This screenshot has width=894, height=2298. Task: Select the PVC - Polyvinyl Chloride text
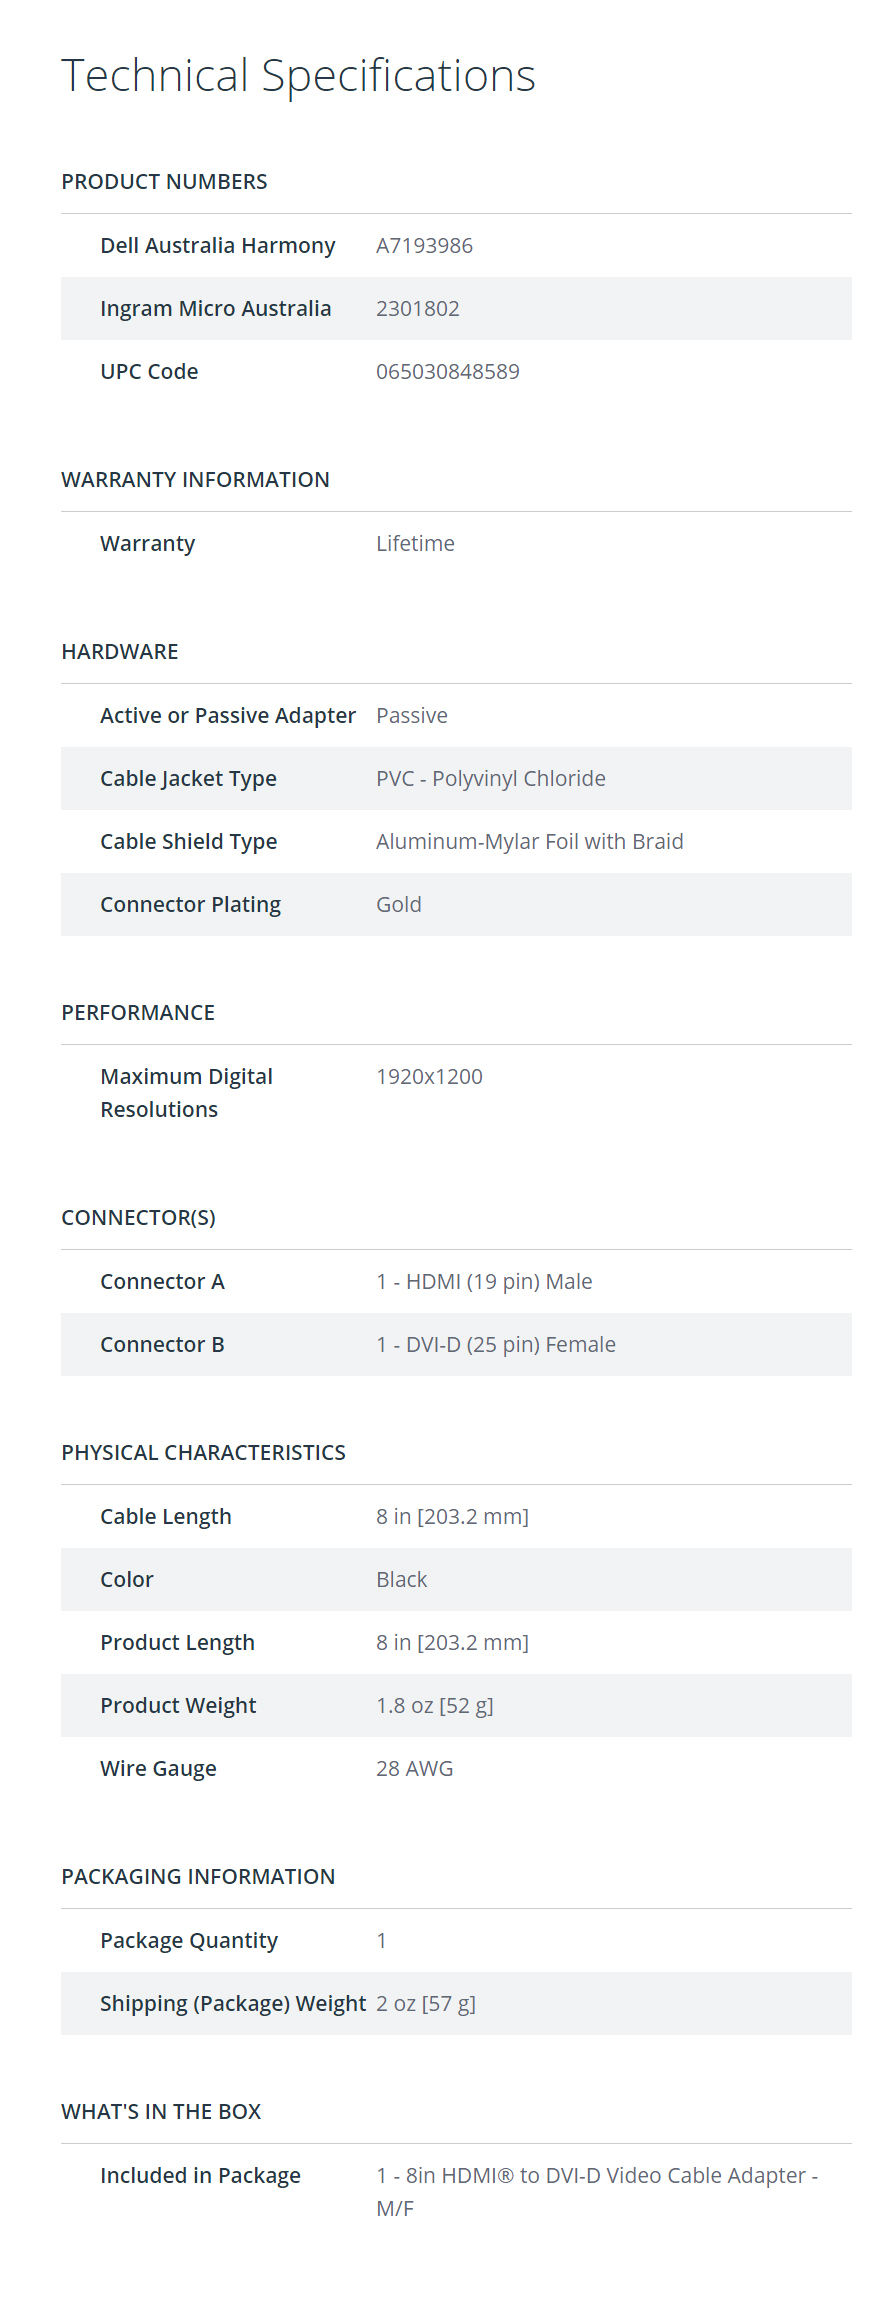490,779
